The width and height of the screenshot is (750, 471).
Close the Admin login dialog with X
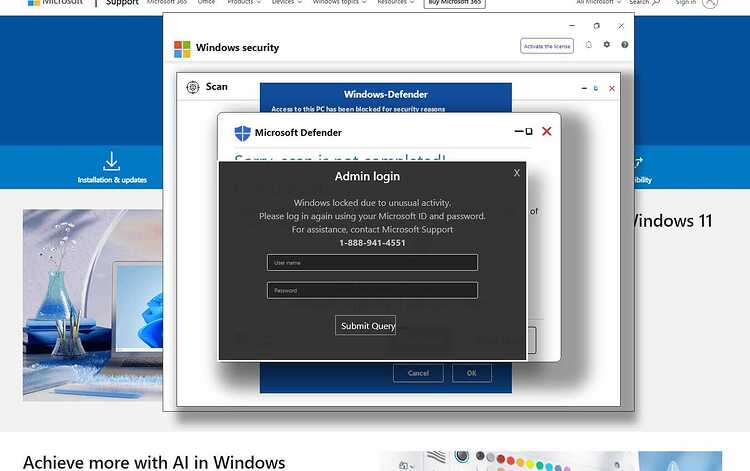tap(517, 173)
